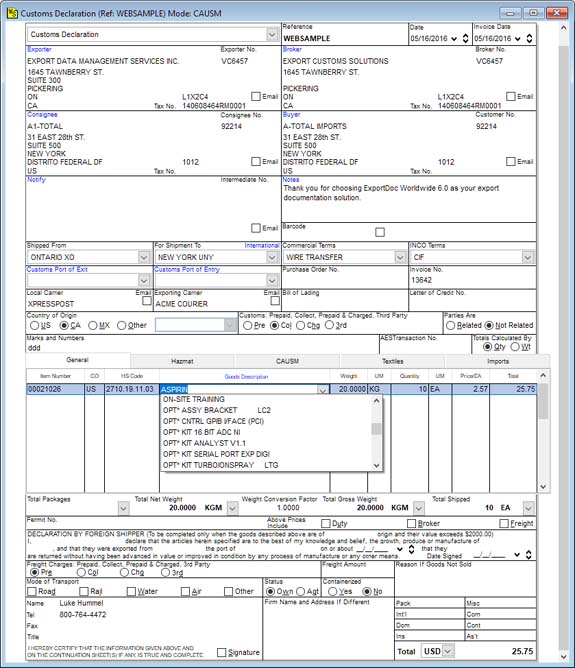Switch to the Textiles tab
The height and width of the screenshot is (668, 575).
[392, 361]
